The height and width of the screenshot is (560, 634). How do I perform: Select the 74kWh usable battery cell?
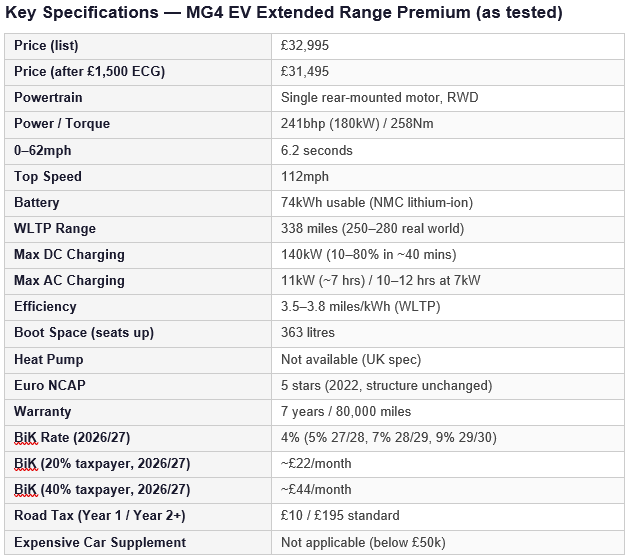[448, 203]
